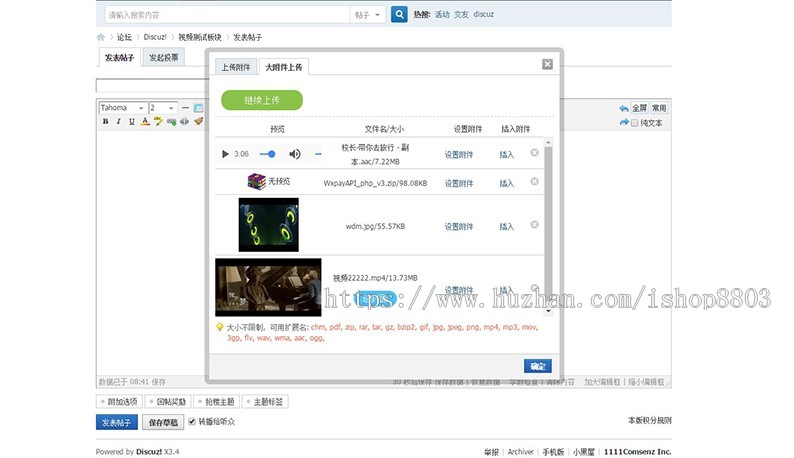Screen dimensions: 794x458
Task: Click the 活动 hot search link
Action: pyautogui.click(x=442, y=14)
